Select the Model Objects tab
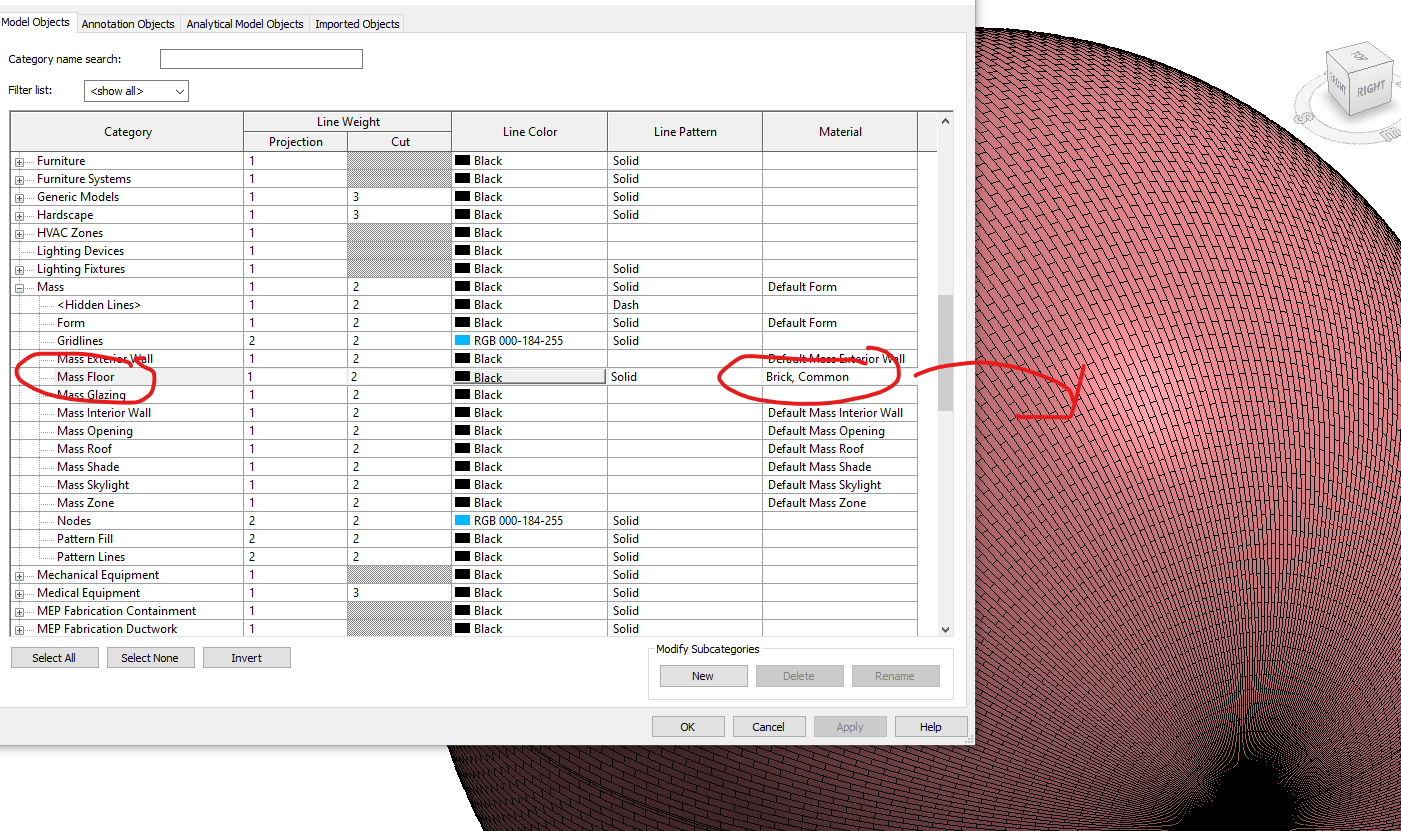 [x=36, y=22]
